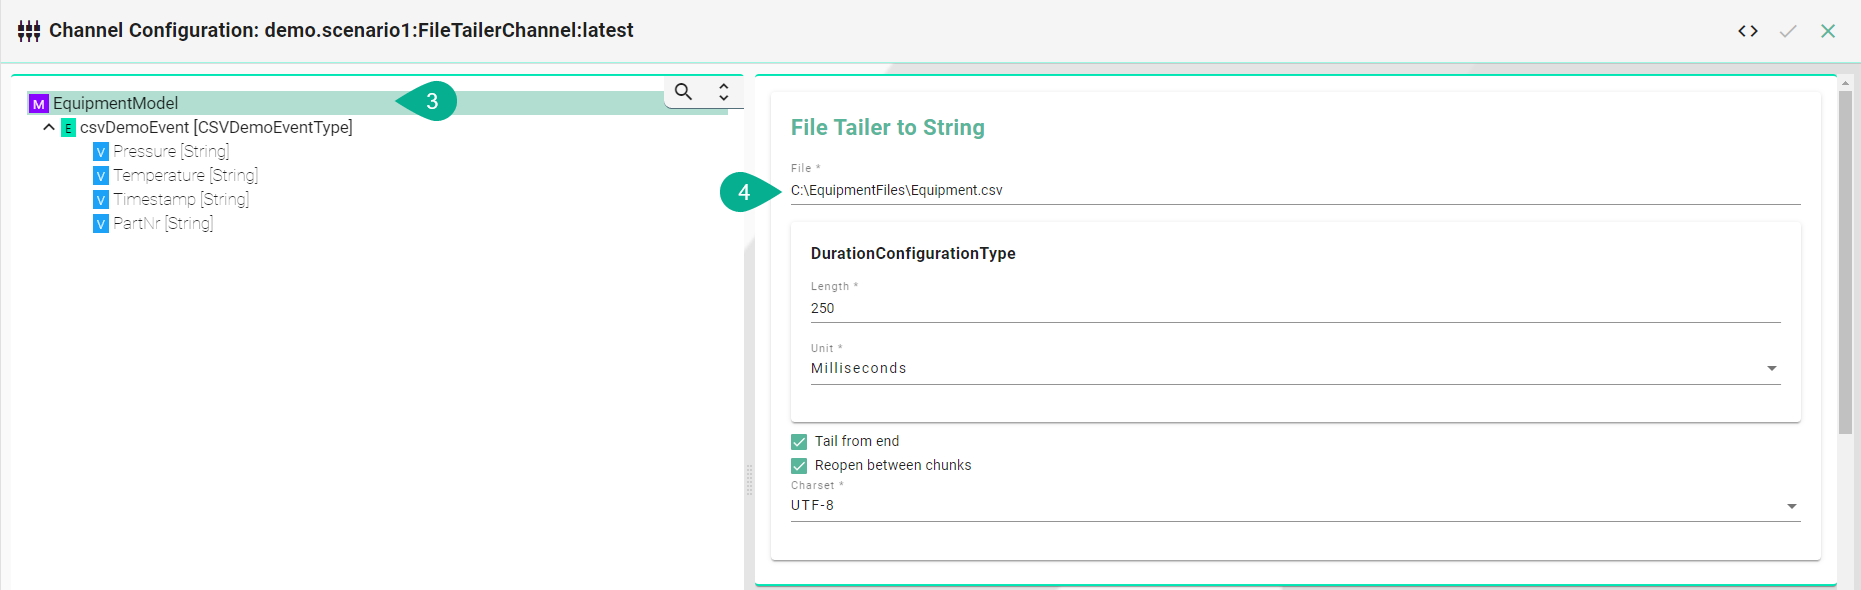Click the green E csvDemoEvent icon
This screenshot has height=590, width=1861.
(68, 128)
